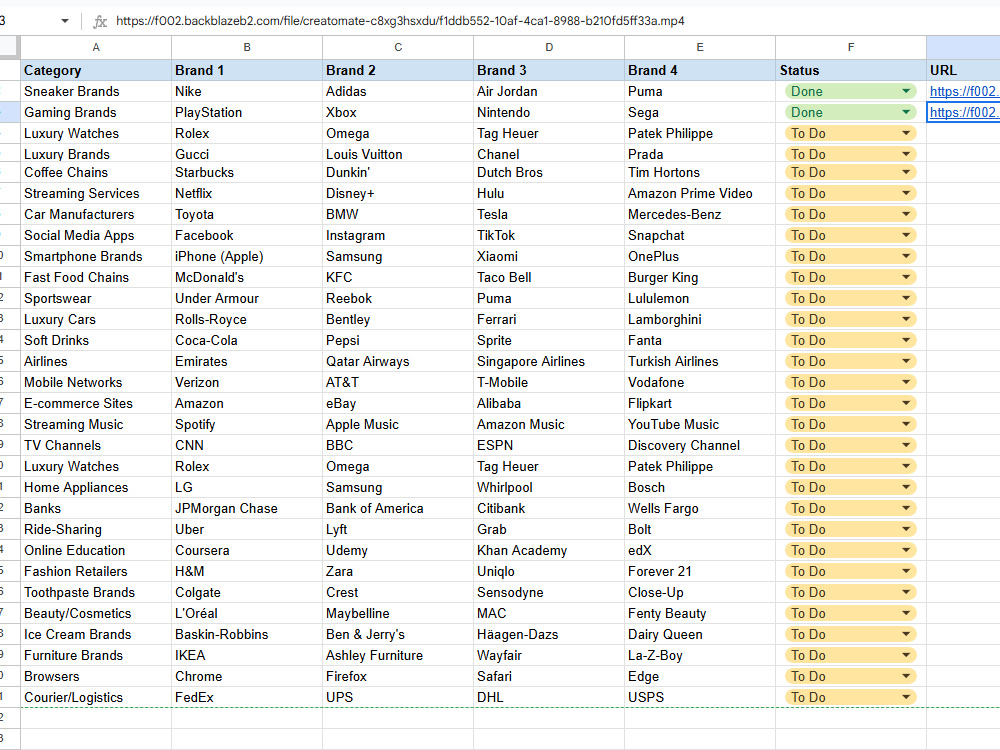Select column C header
Image resolution: width=1000 pixels, height=750 pixels.
[398, 47]
